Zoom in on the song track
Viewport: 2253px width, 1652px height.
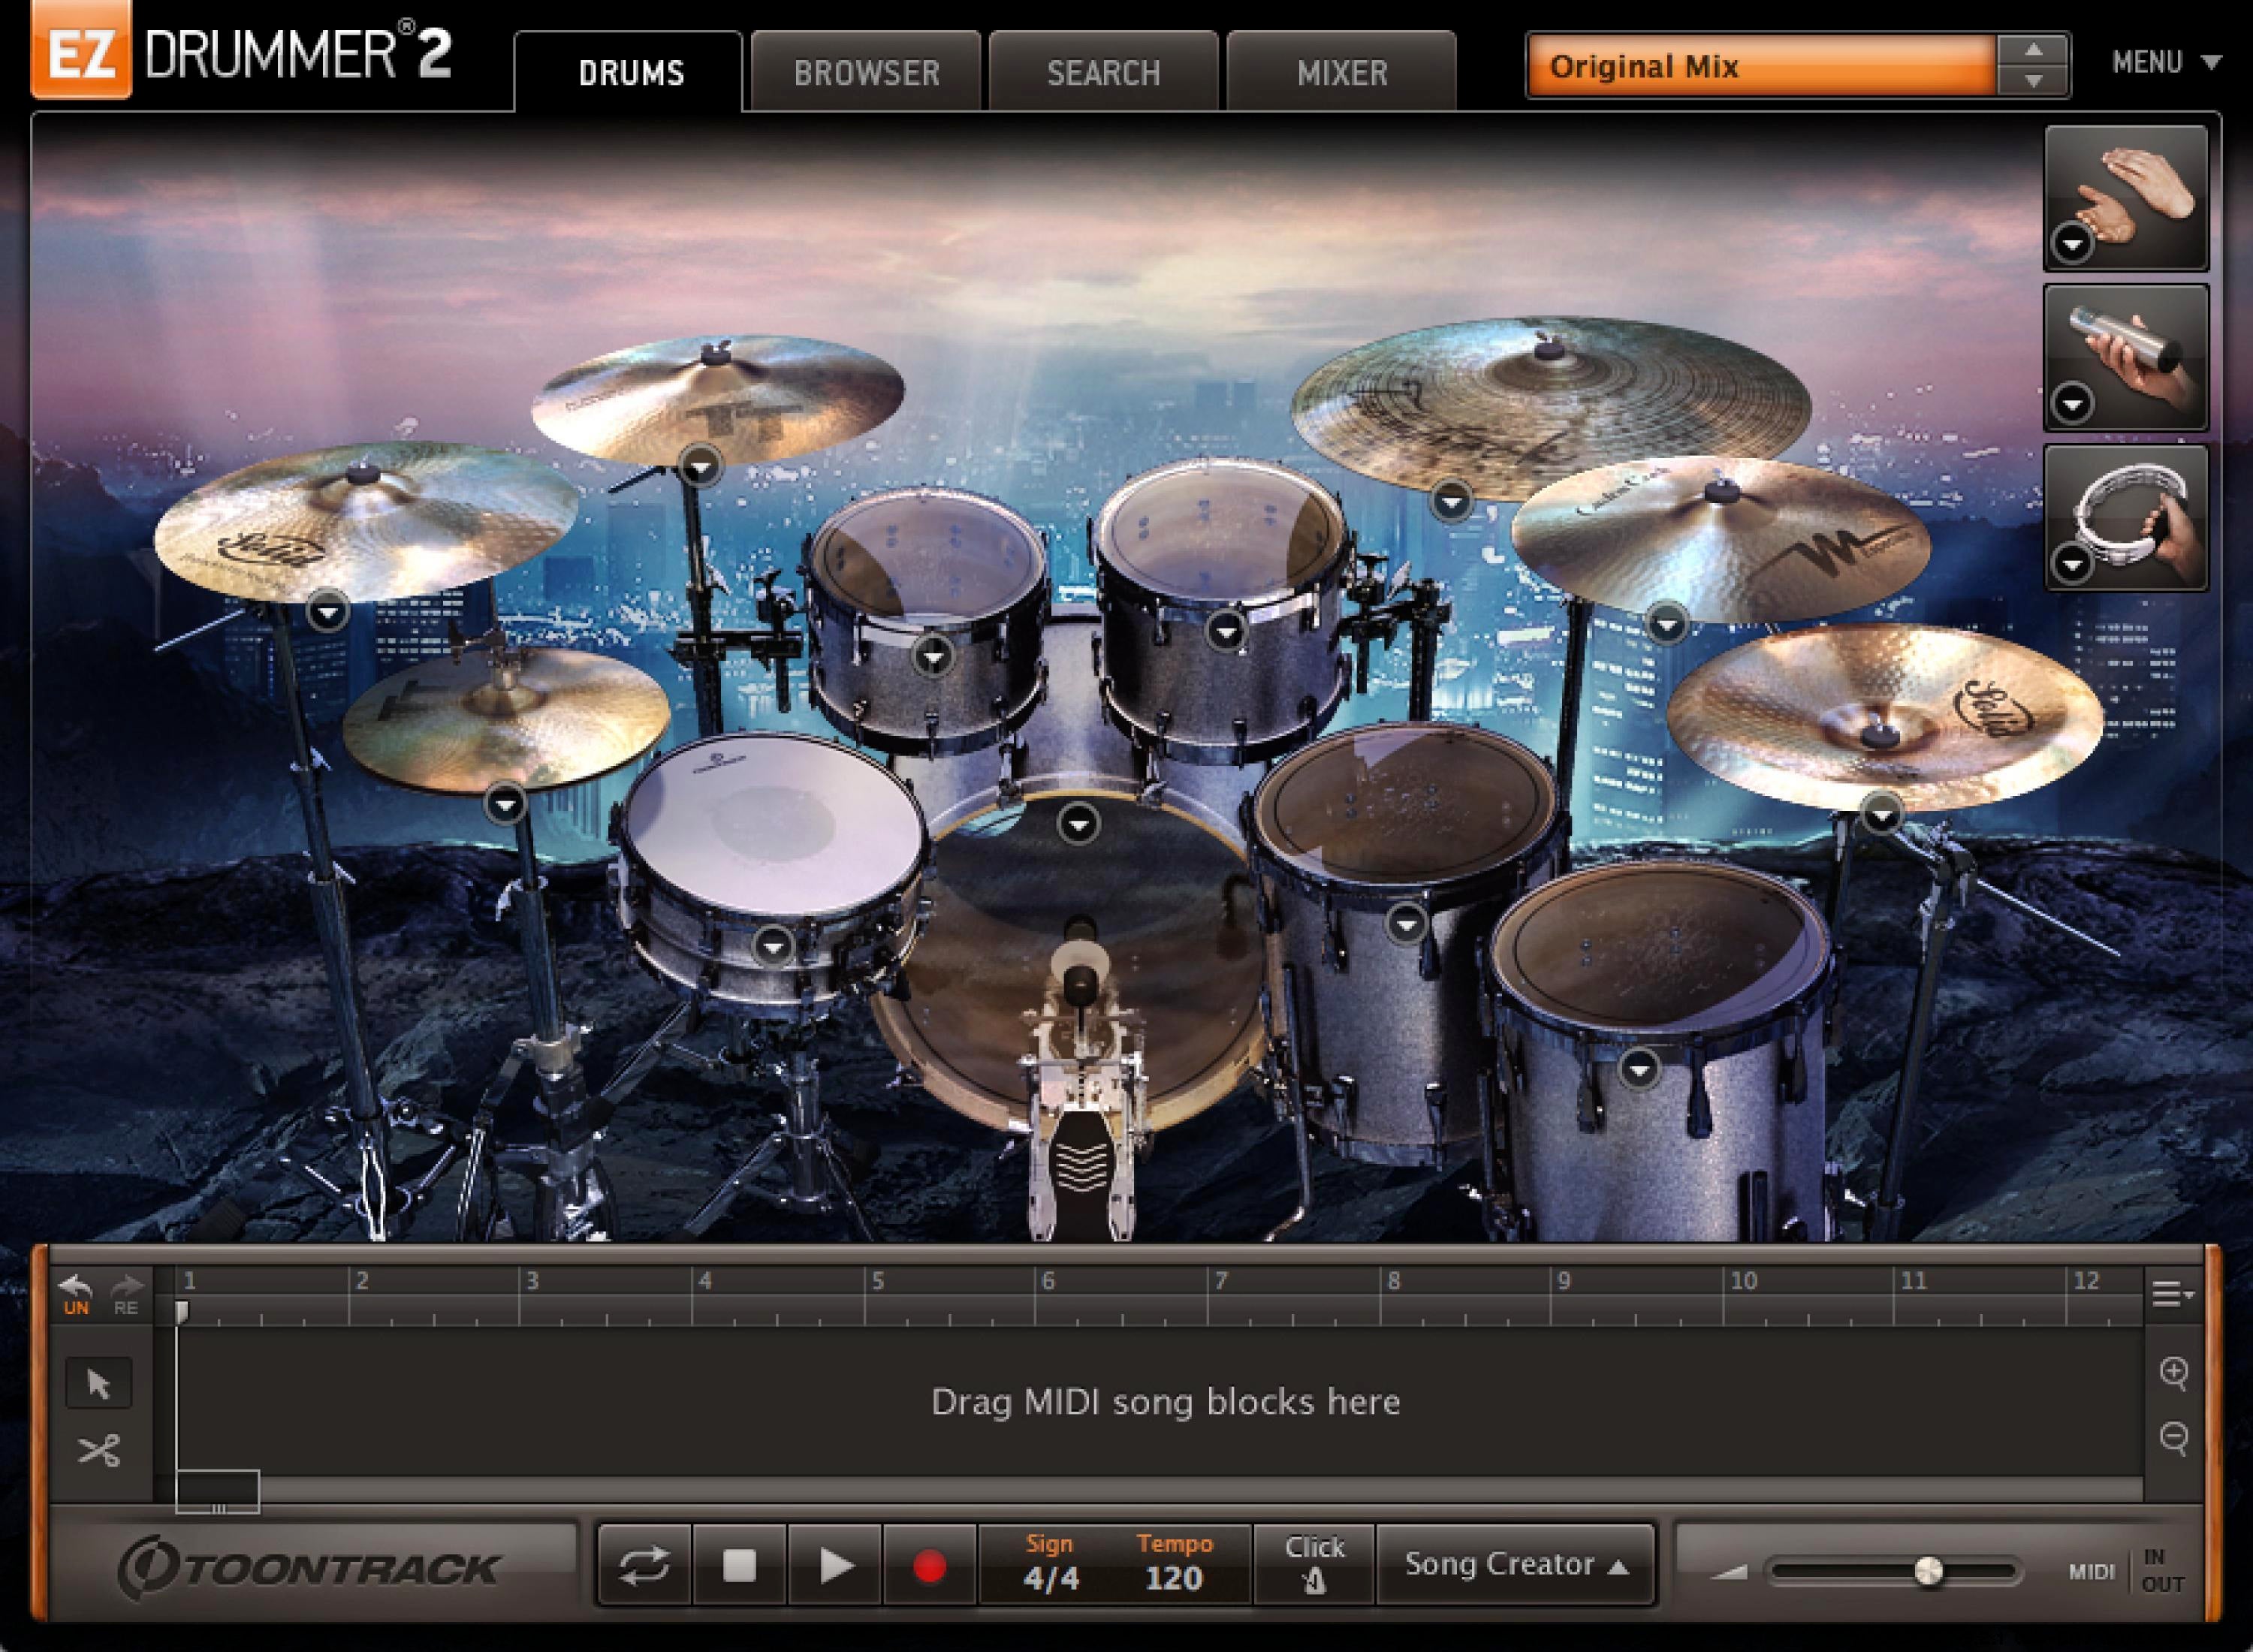pos(2174,1372)
